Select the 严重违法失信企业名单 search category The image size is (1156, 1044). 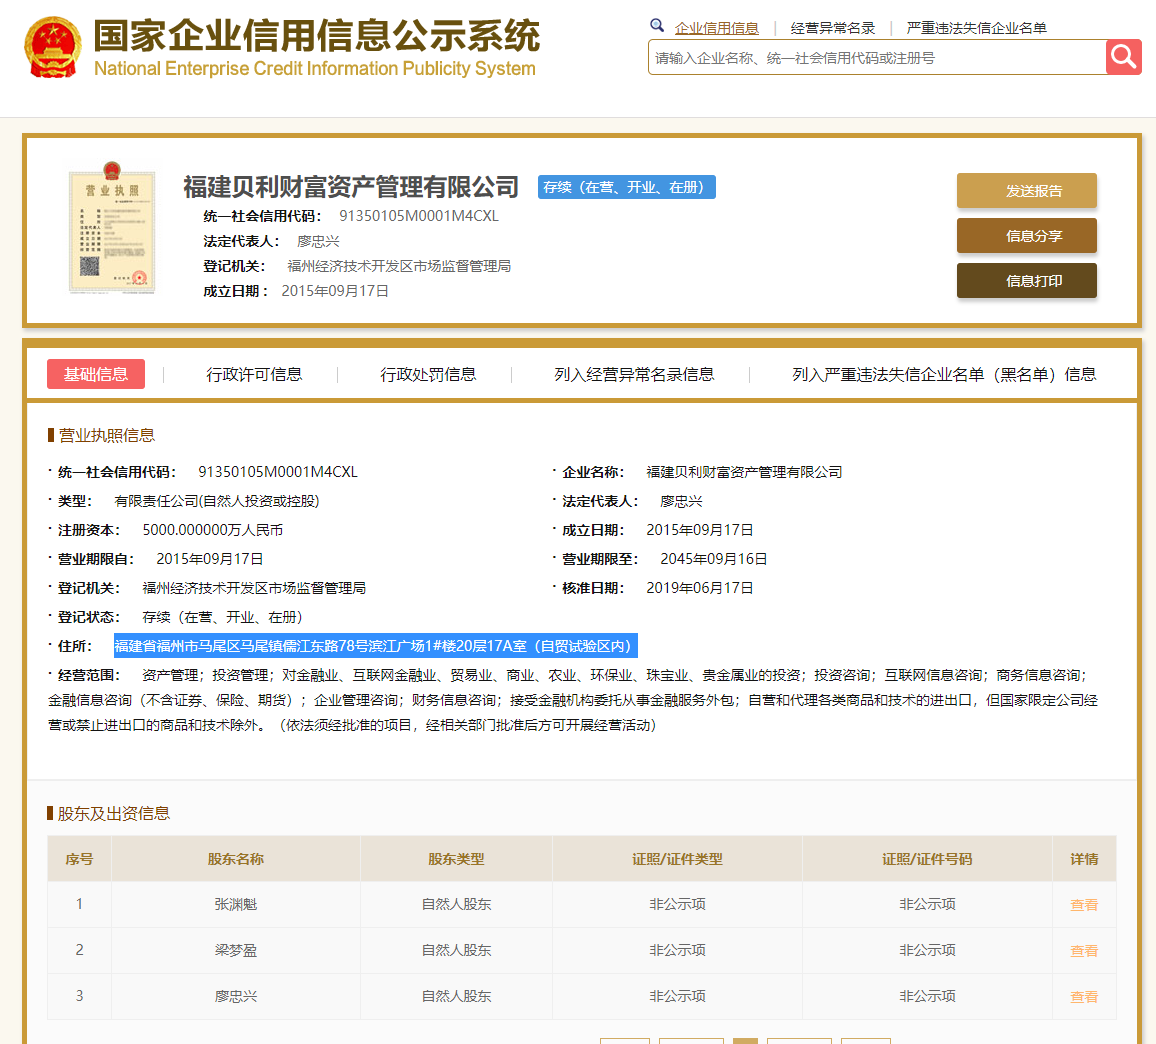coord(976,28)
